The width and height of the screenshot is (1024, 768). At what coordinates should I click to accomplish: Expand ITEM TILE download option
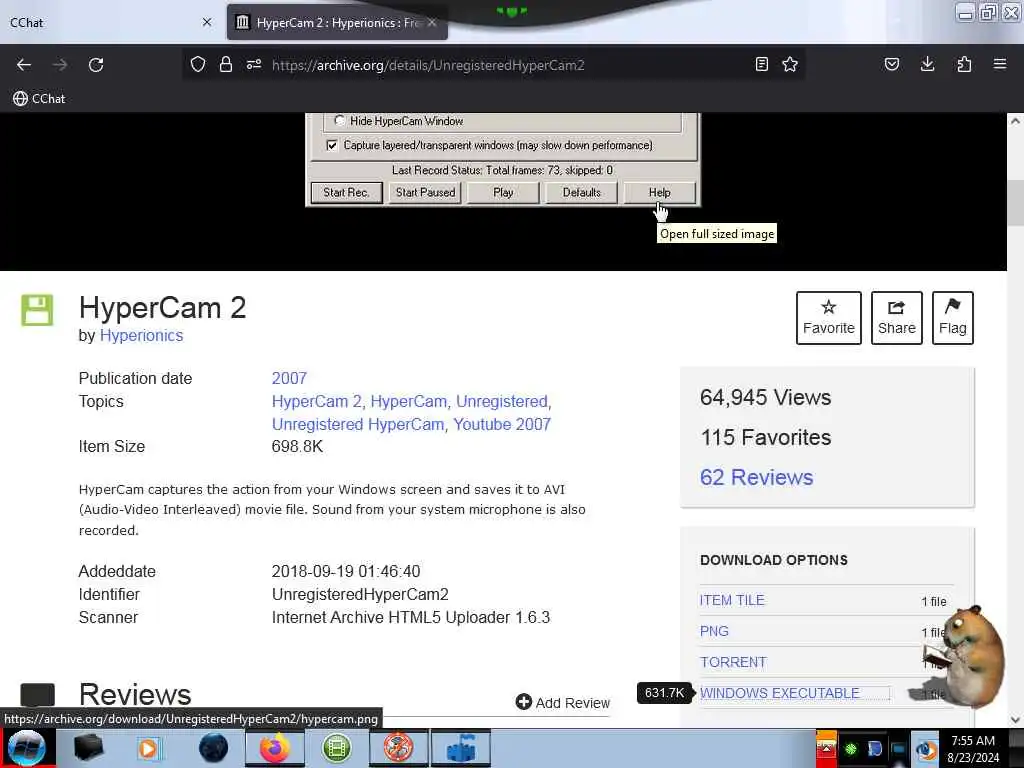point(732,600)
